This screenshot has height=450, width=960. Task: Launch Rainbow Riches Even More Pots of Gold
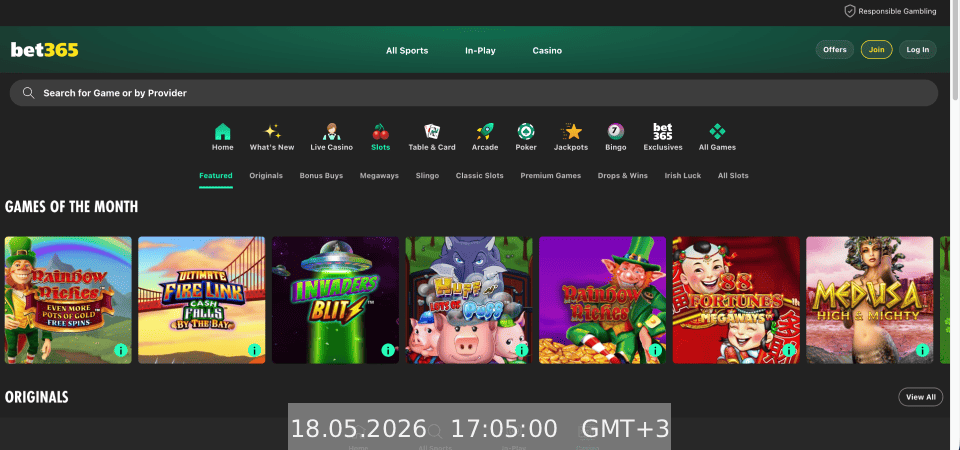coord(68,300)
